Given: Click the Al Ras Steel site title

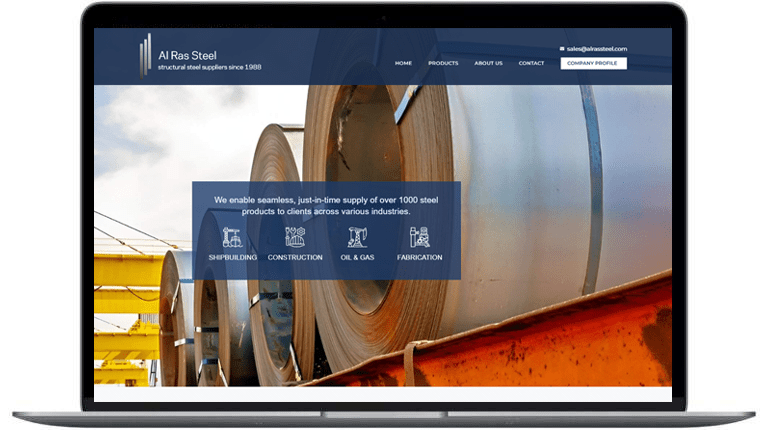Looking at the screenshot, I should (188, 55).
